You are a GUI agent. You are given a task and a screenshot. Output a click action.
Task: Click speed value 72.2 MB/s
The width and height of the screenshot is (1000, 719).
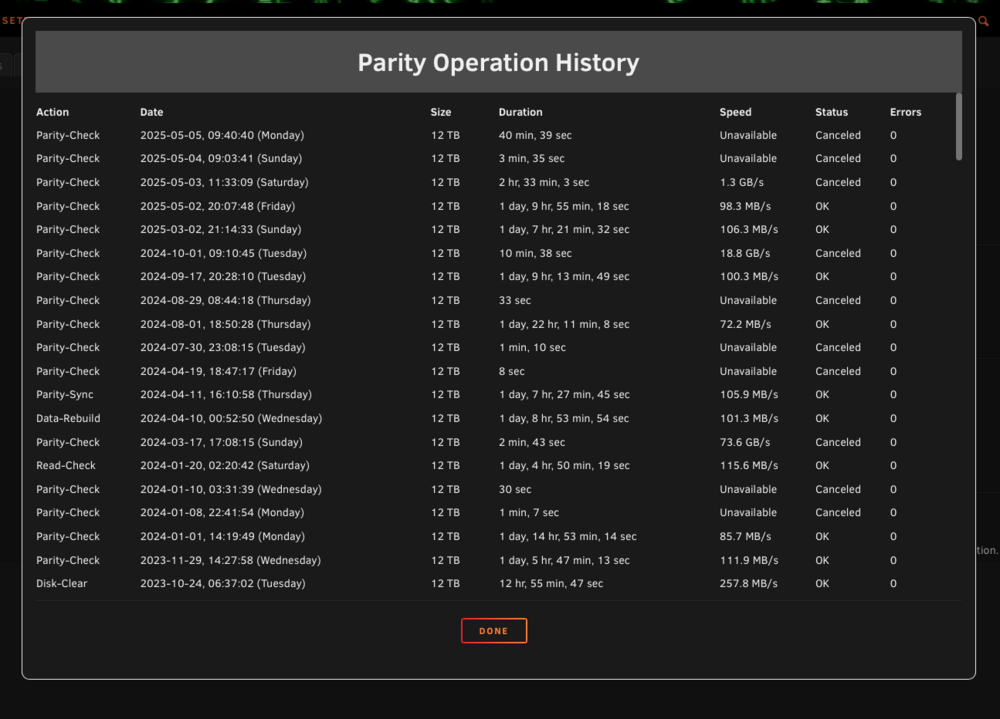[745, 324]
